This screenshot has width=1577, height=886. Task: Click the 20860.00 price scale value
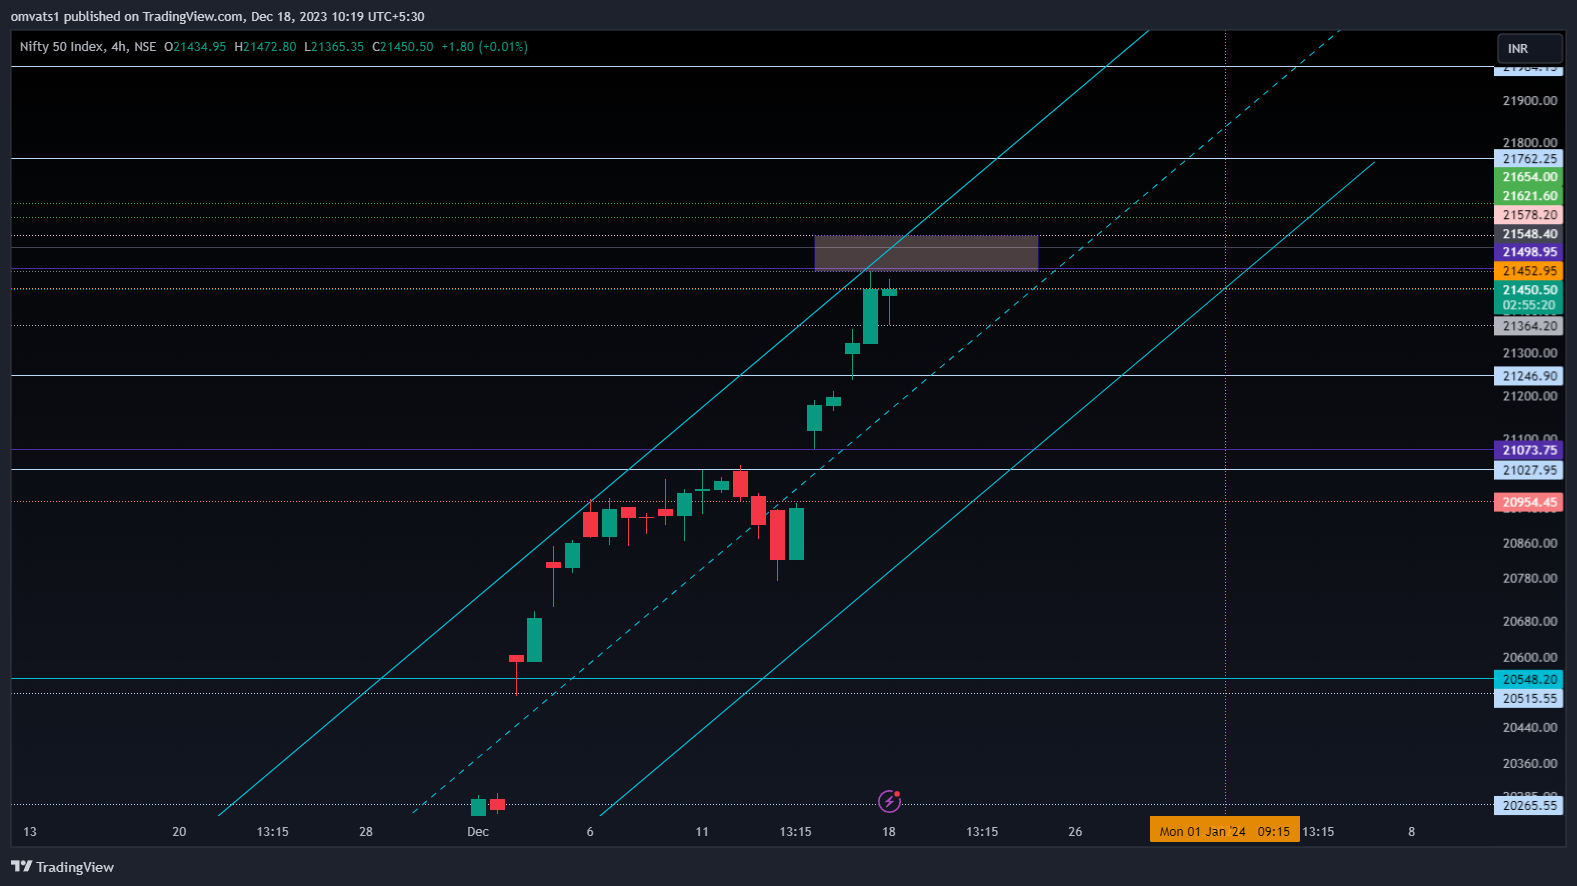(1530, 543)
